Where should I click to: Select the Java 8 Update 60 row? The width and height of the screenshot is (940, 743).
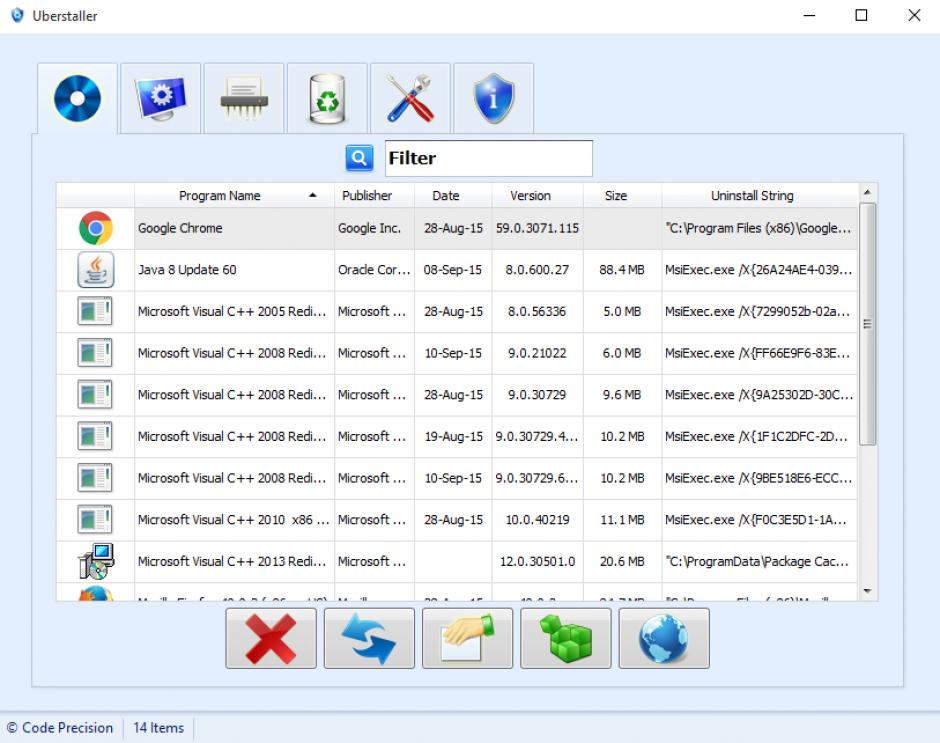pyautogui.click(x=457, y=270)
